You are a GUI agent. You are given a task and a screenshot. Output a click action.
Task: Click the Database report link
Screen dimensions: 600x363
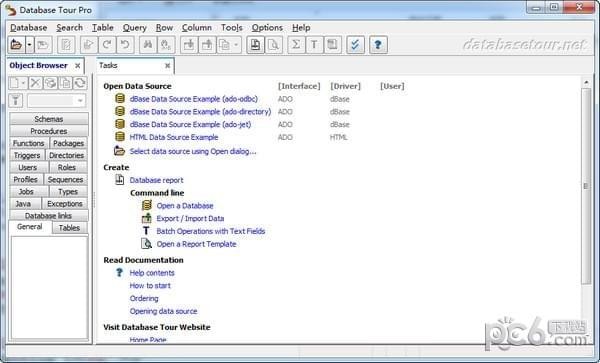(157, 180)
